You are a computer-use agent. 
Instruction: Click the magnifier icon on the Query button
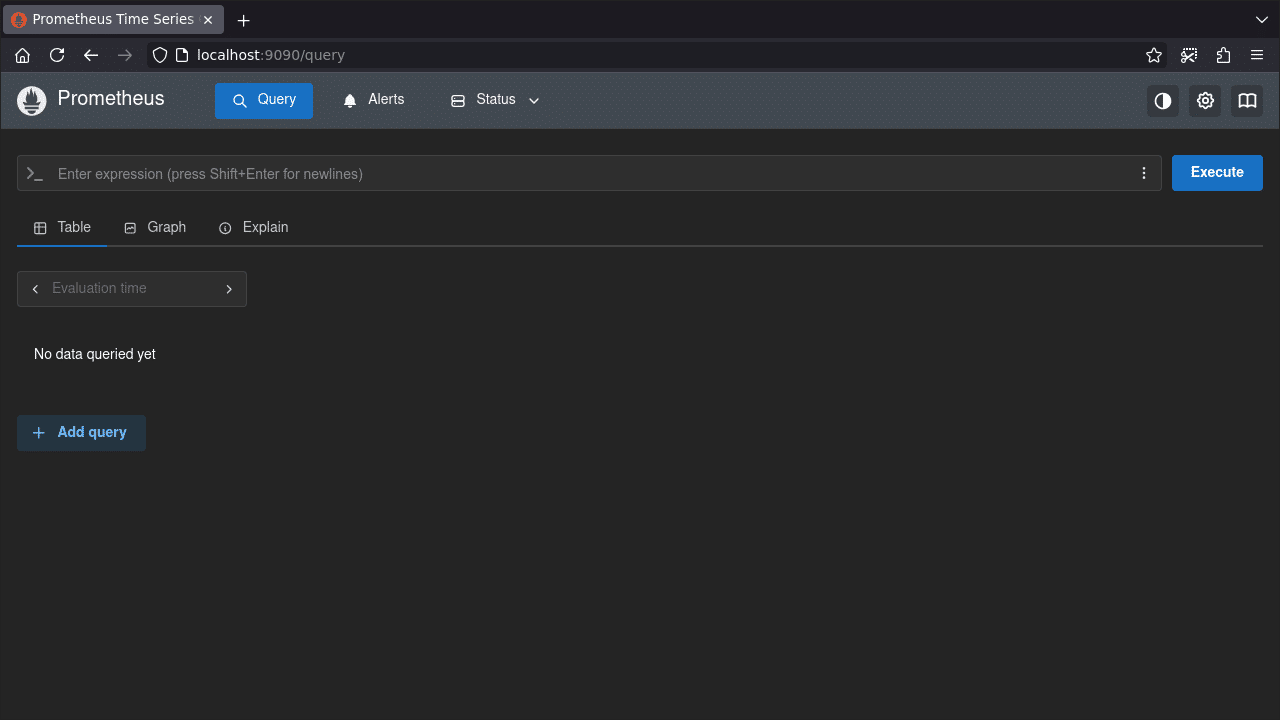[x=239, y=100]
